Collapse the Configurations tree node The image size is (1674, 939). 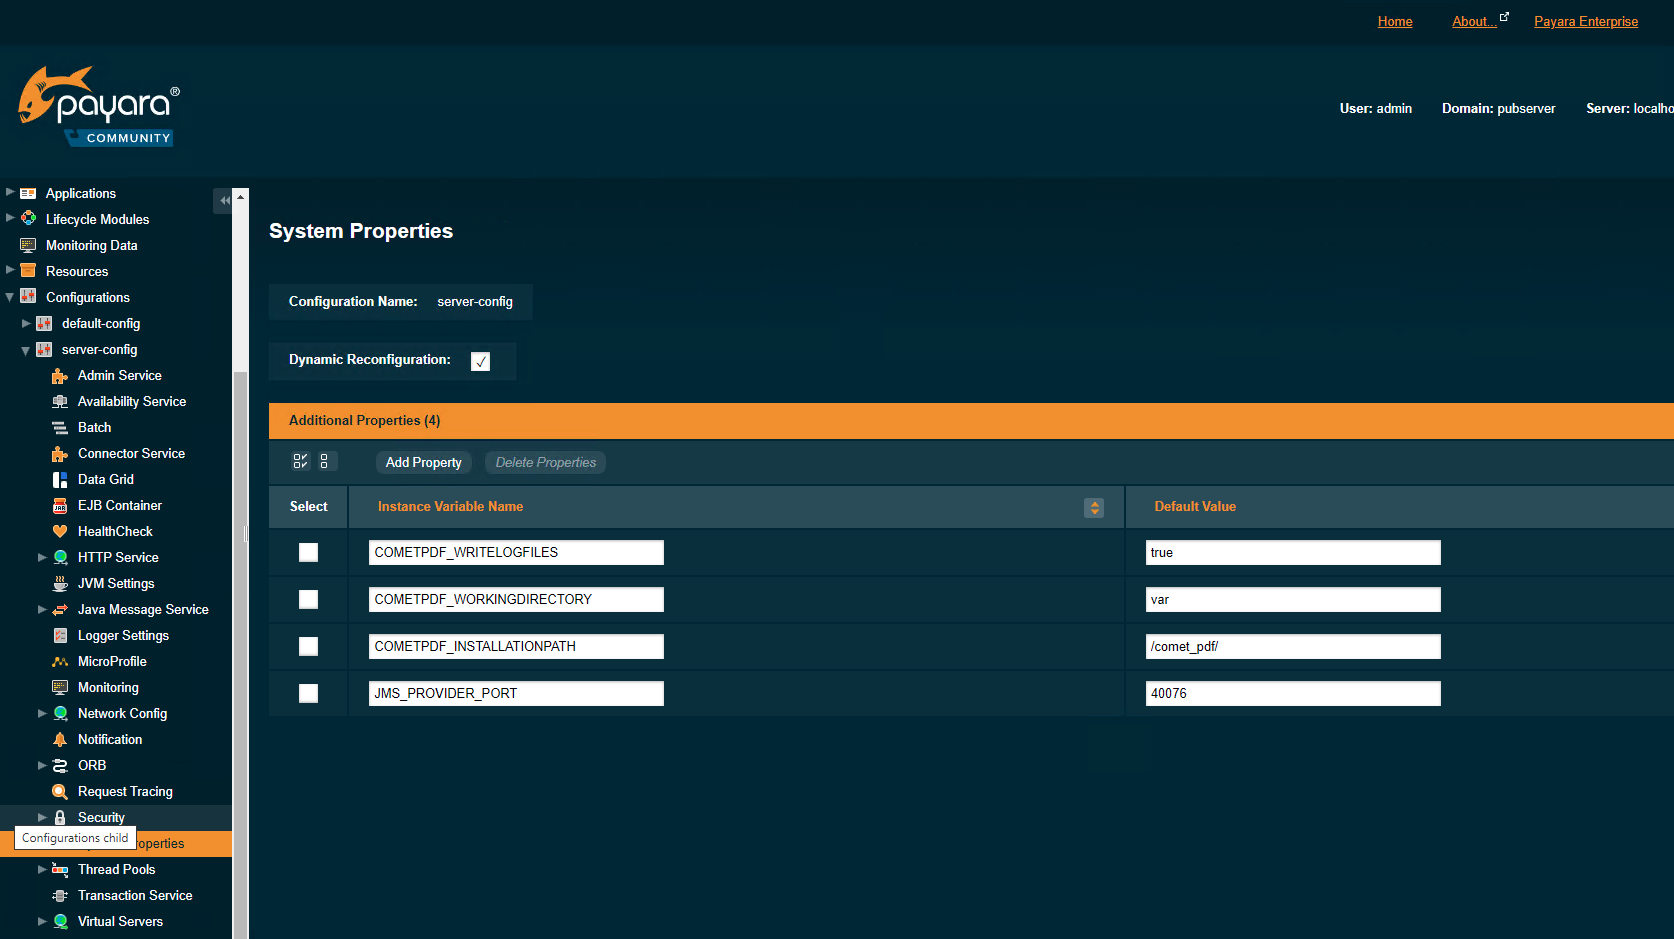pos(10,298)
